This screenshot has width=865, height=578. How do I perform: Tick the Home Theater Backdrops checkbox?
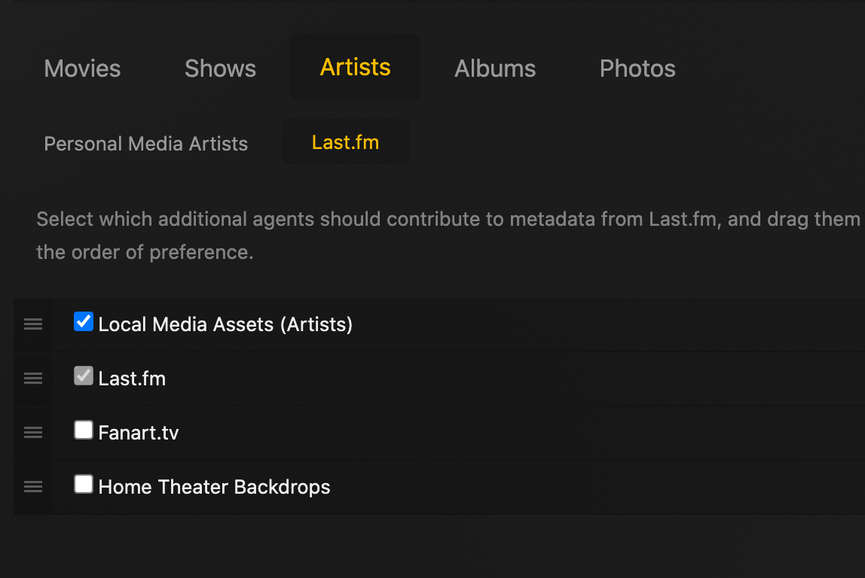pos(84,485)
